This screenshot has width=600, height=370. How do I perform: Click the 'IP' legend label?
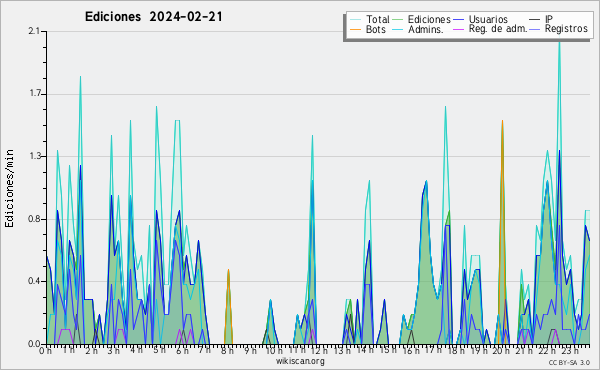pos(549,19)
